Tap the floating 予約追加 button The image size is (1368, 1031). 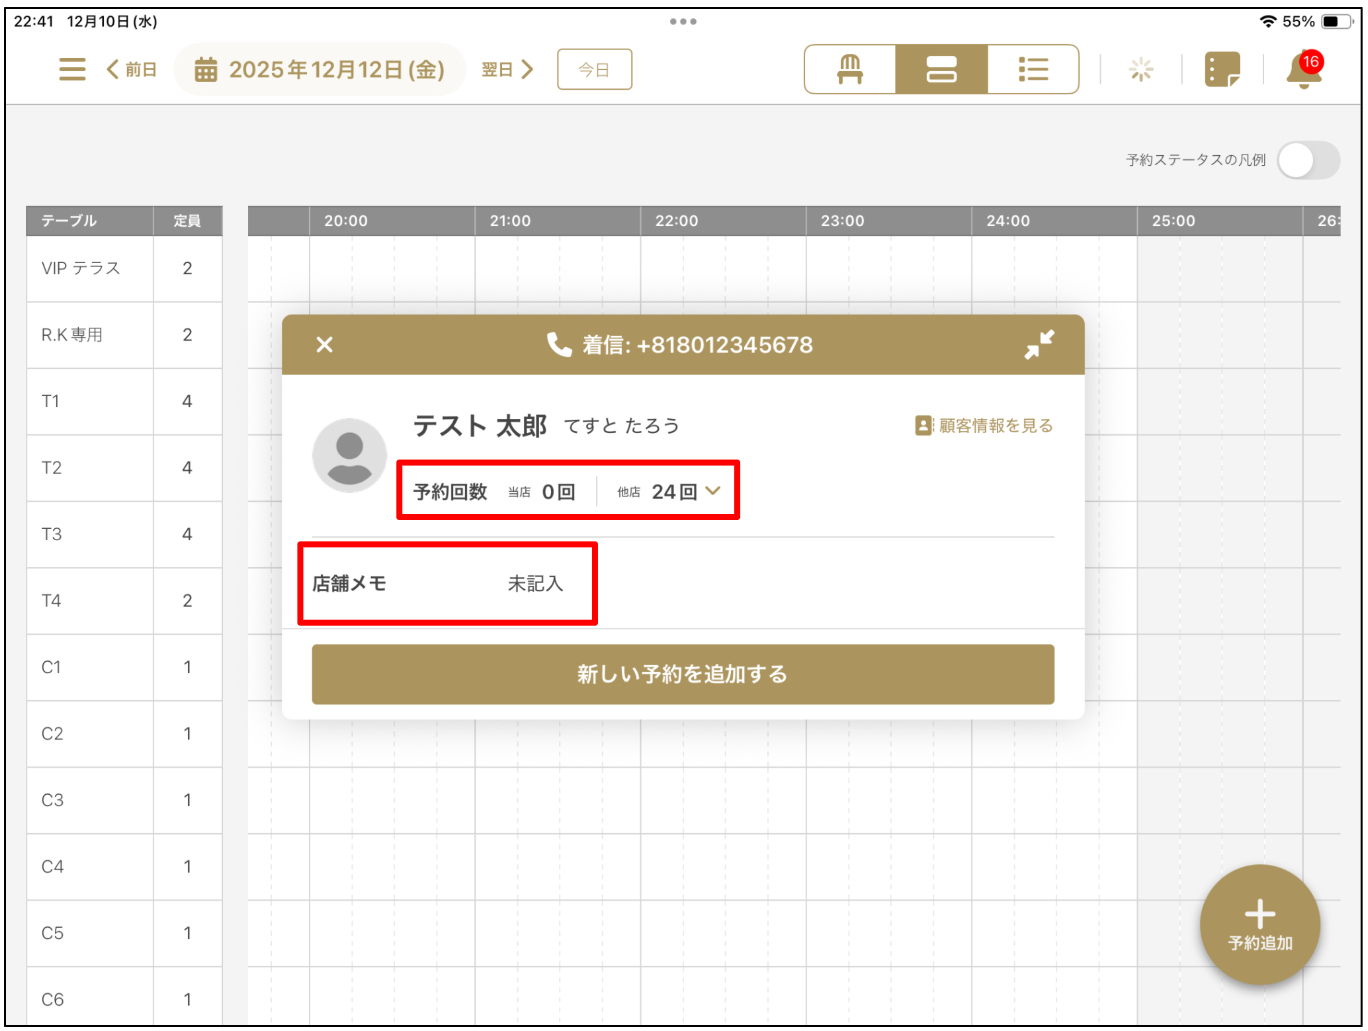pos(1259,924)
